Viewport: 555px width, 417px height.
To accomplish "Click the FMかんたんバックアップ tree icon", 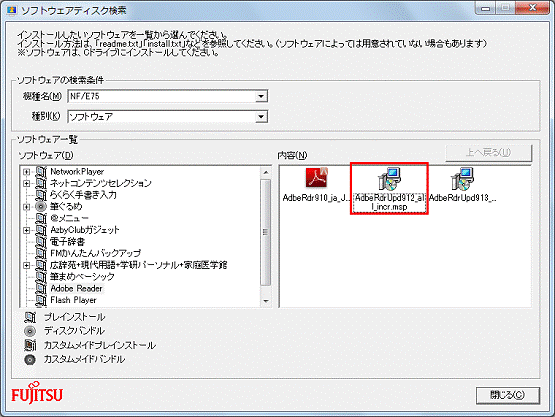I will (41, 253).
